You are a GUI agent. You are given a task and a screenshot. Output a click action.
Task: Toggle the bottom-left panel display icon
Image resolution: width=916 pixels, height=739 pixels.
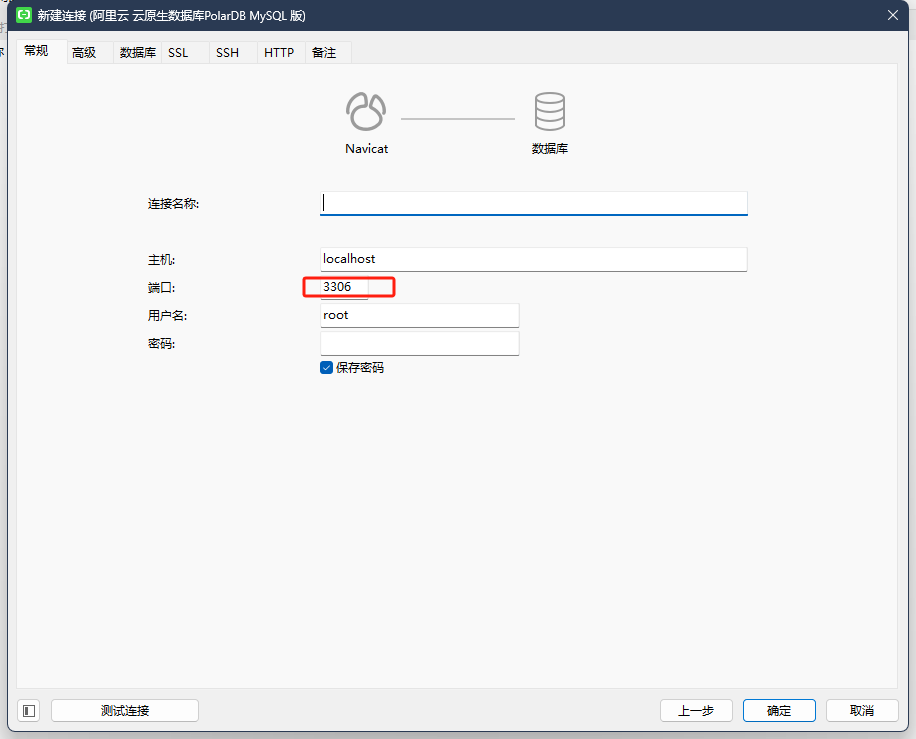coord(28,710)
